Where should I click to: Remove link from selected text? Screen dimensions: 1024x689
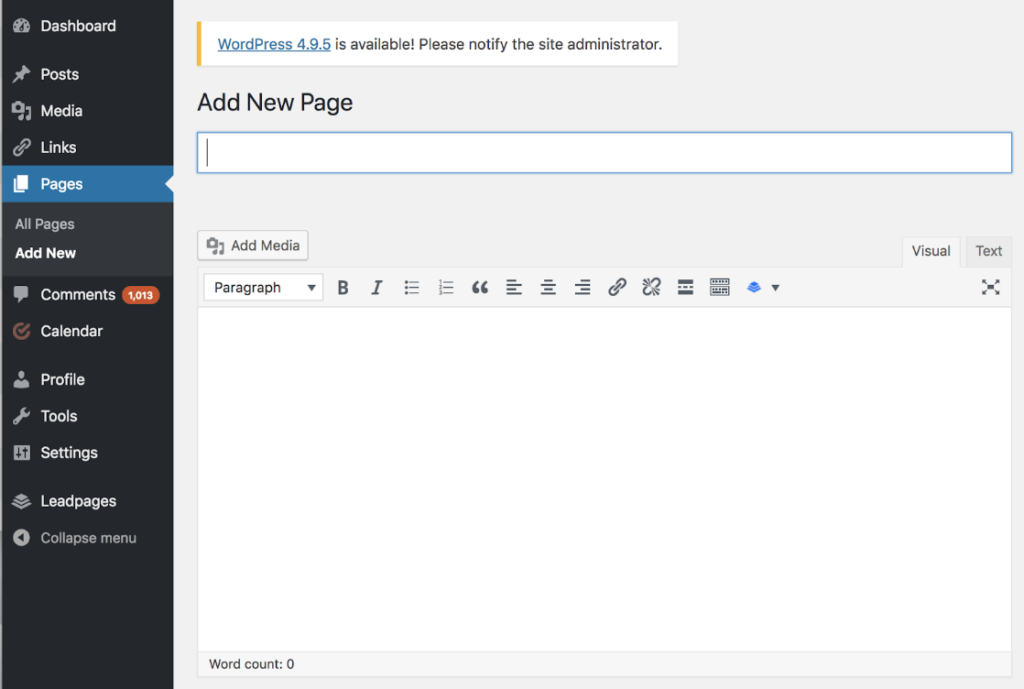(x=651, y=287)
